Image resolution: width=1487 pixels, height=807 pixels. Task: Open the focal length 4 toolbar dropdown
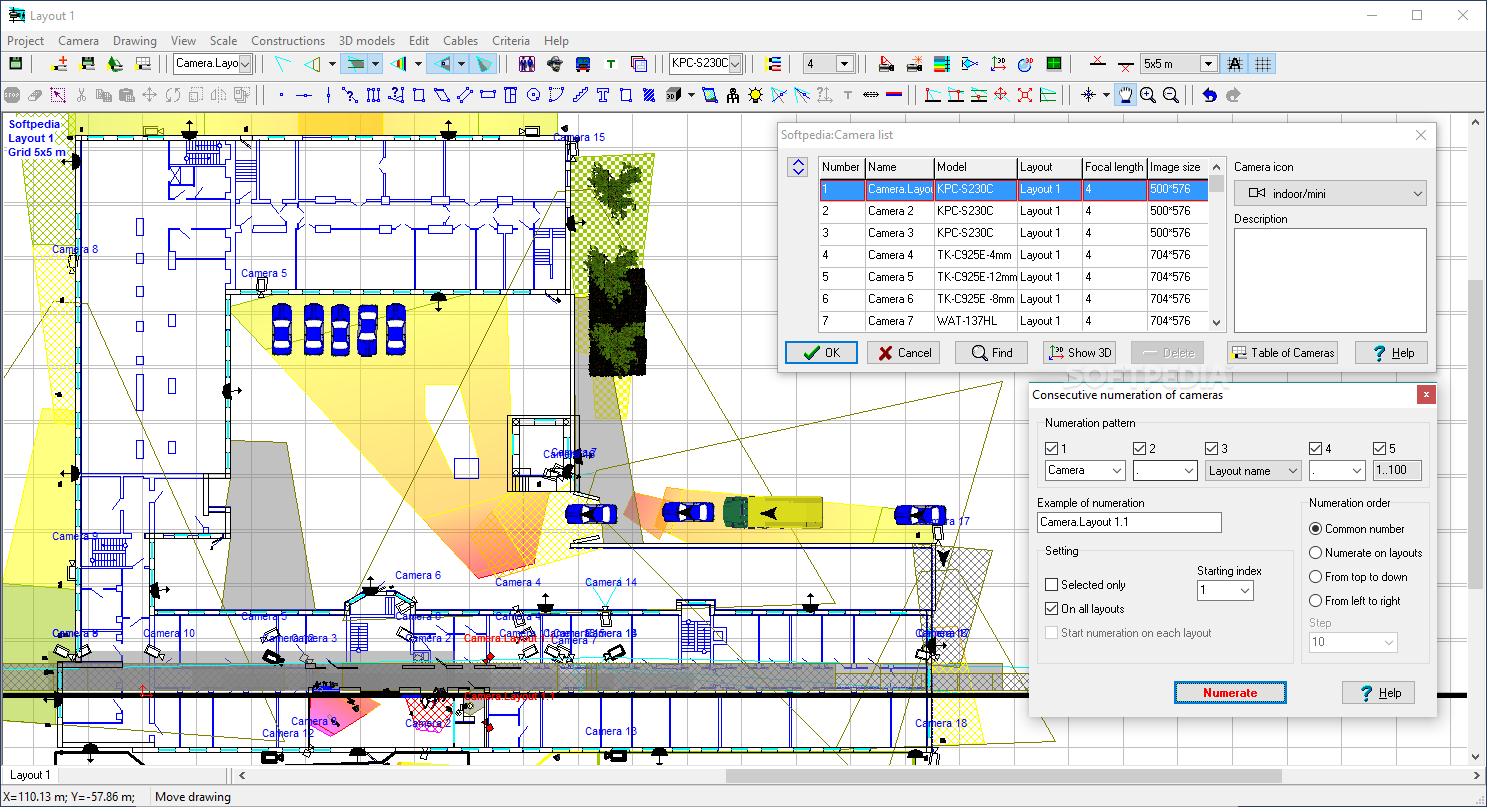coord(829,64)
